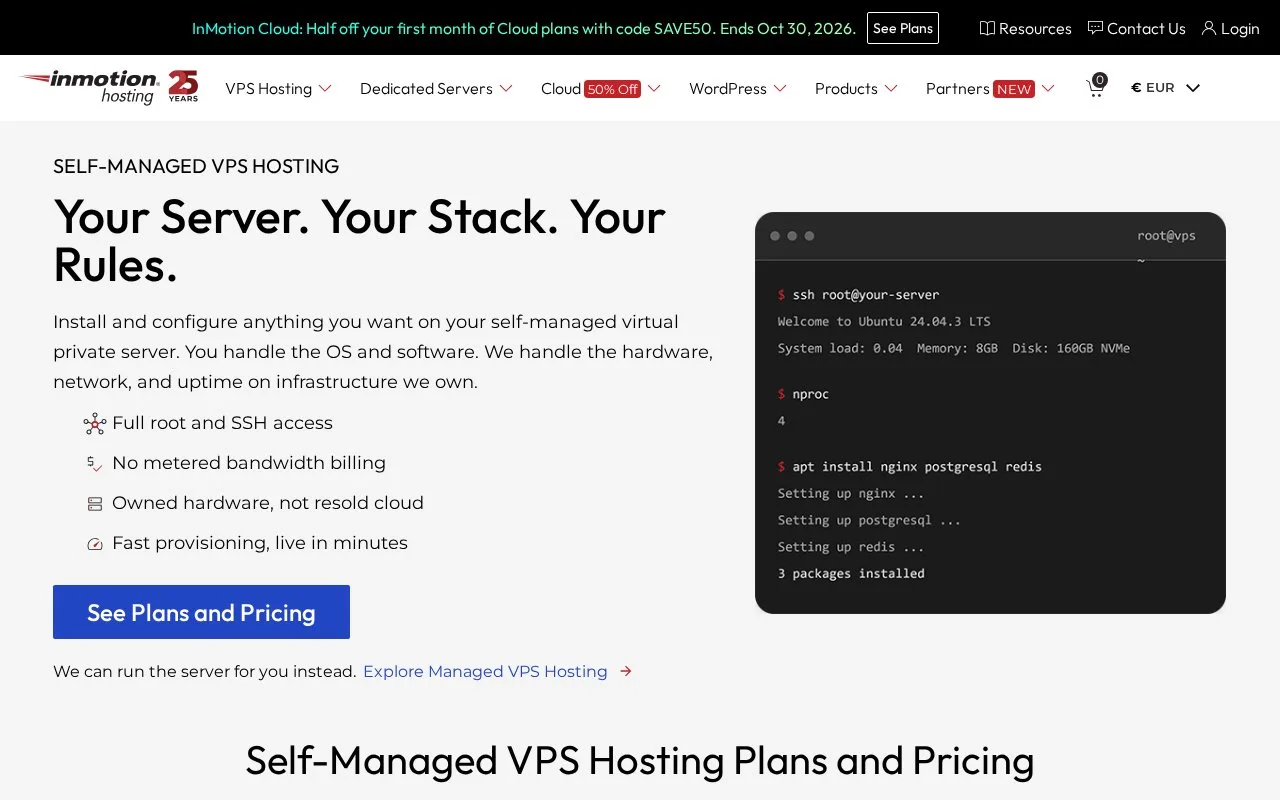Click the owned hardware server icon
Viewport: 1280px width, 800px height.
(95, 504)
